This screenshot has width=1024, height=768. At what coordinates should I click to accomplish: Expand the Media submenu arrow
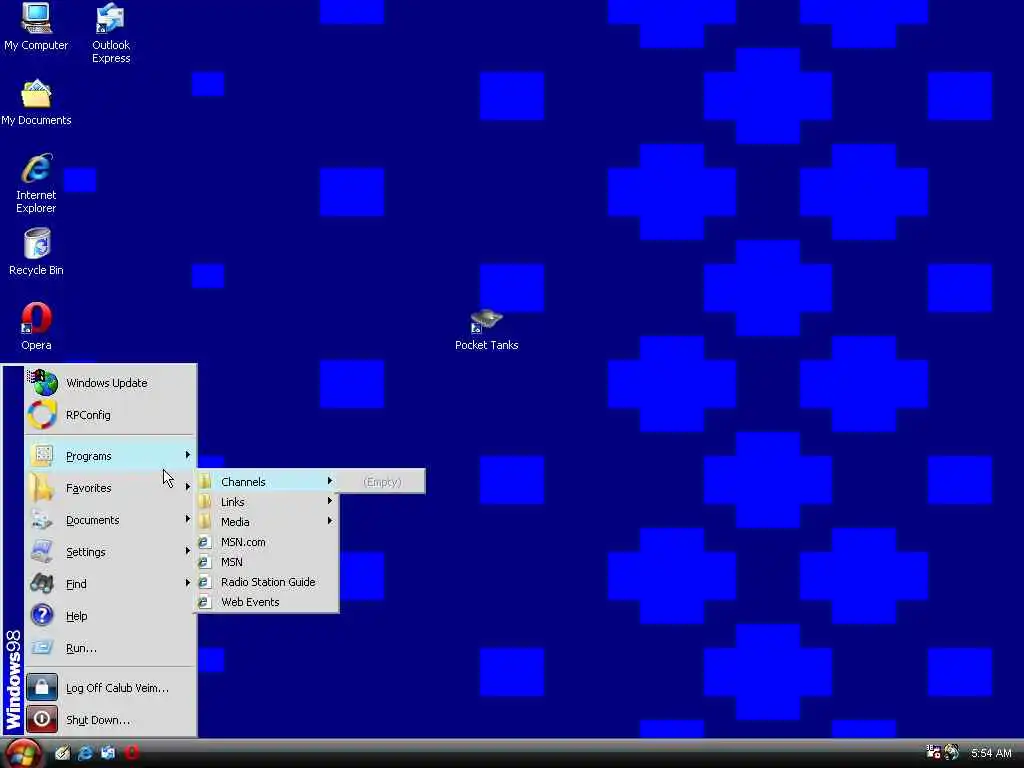click(x=330, y=520)
